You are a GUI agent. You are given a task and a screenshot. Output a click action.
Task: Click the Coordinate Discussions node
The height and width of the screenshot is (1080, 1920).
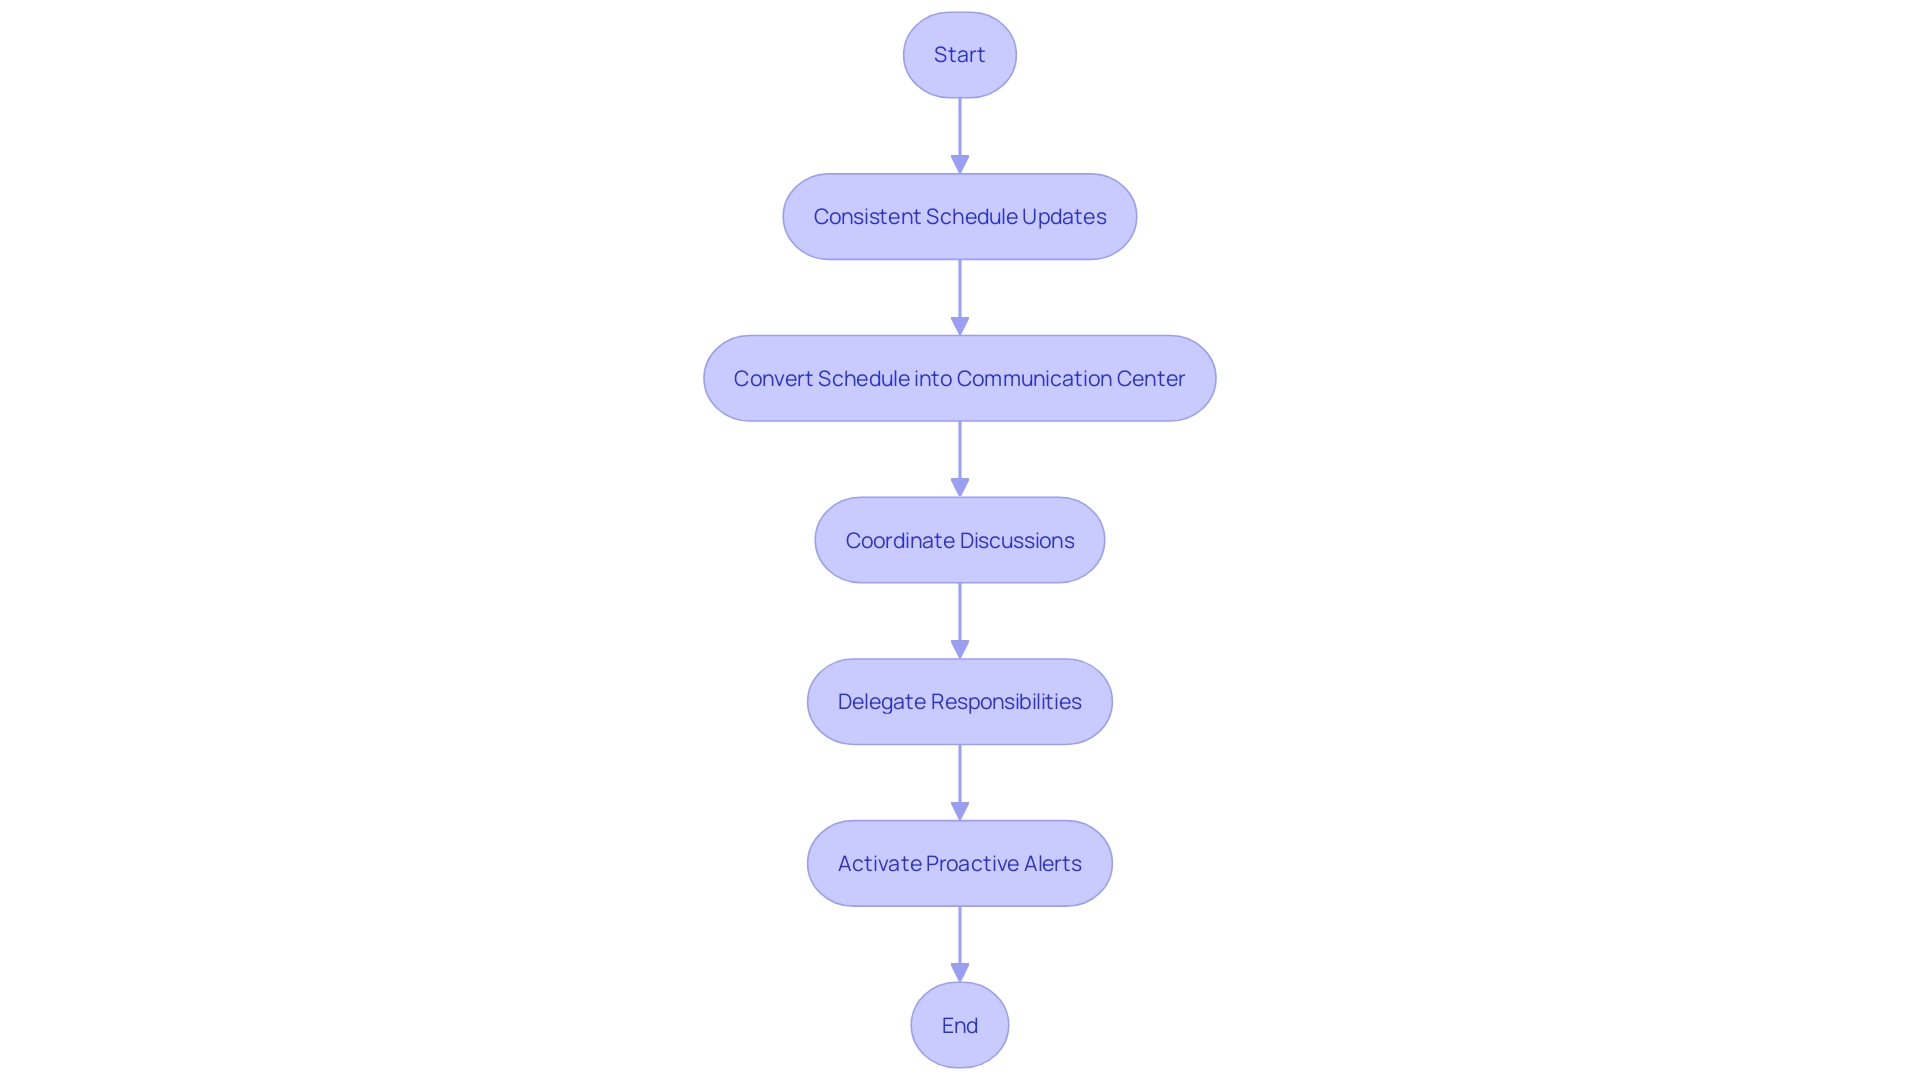(x=960, y=539)
